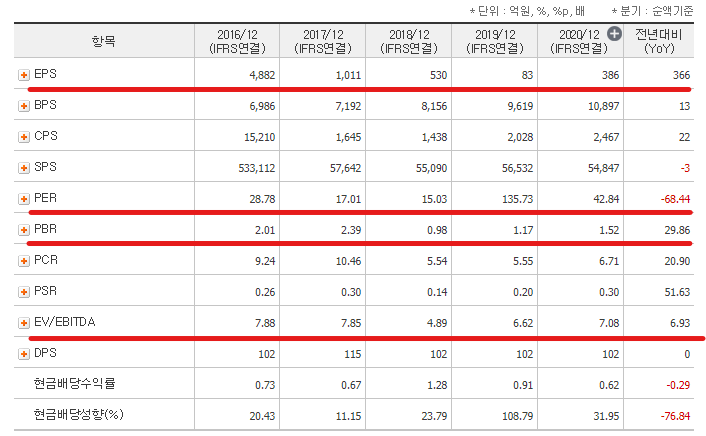The image size is (706, 436).
Task: Click the PER value 28.78
Action: (x=262, y=199)
